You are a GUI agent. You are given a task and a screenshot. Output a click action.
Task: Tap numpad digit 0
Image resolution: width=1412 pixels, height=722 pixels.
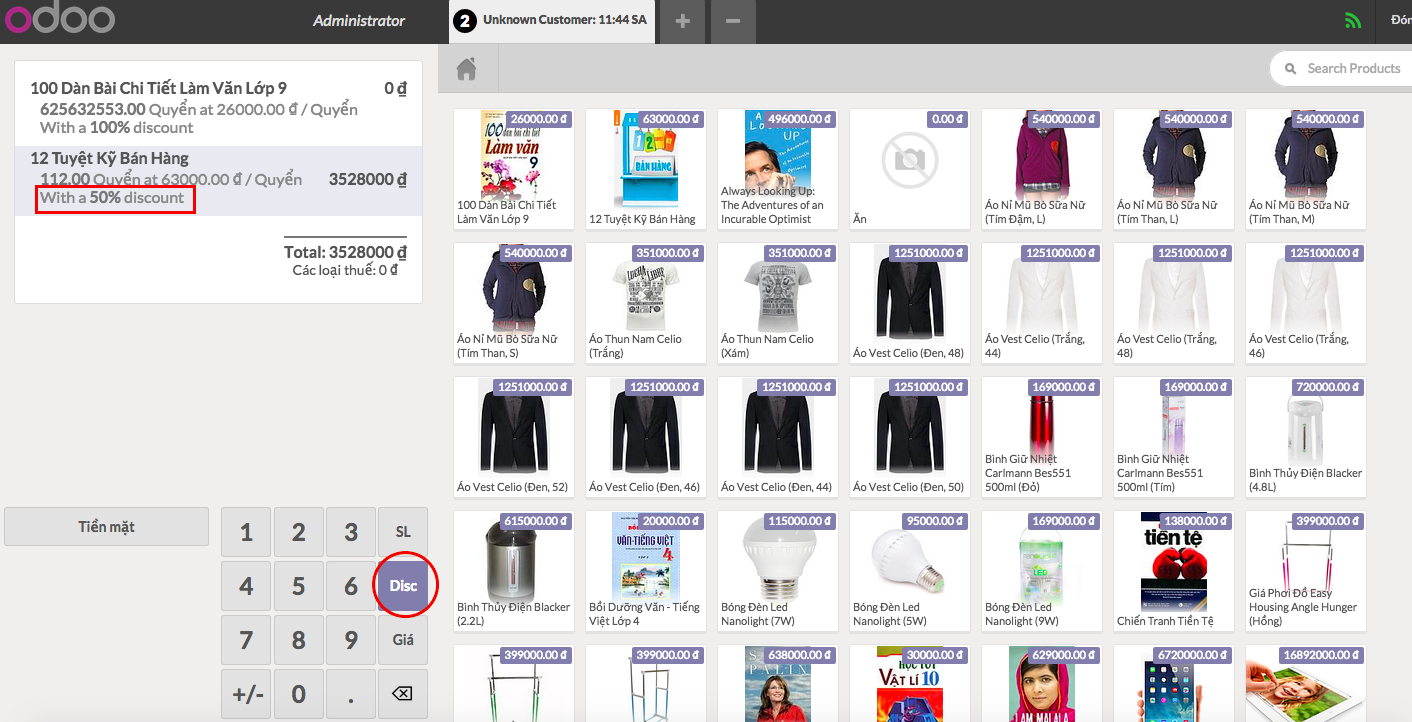click(298, 694)
